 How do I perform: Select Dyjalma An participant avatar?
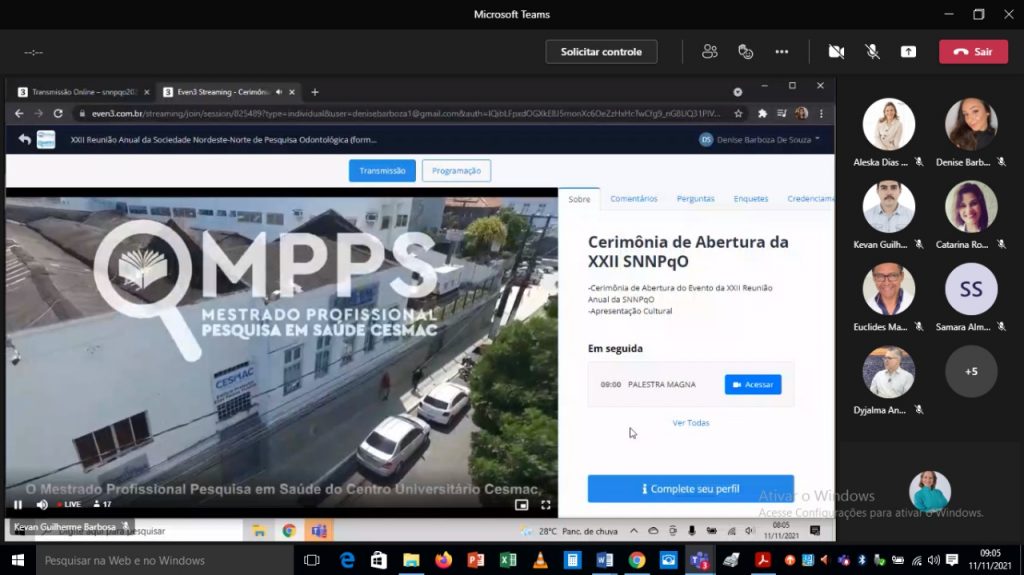(x=888, y=372)
